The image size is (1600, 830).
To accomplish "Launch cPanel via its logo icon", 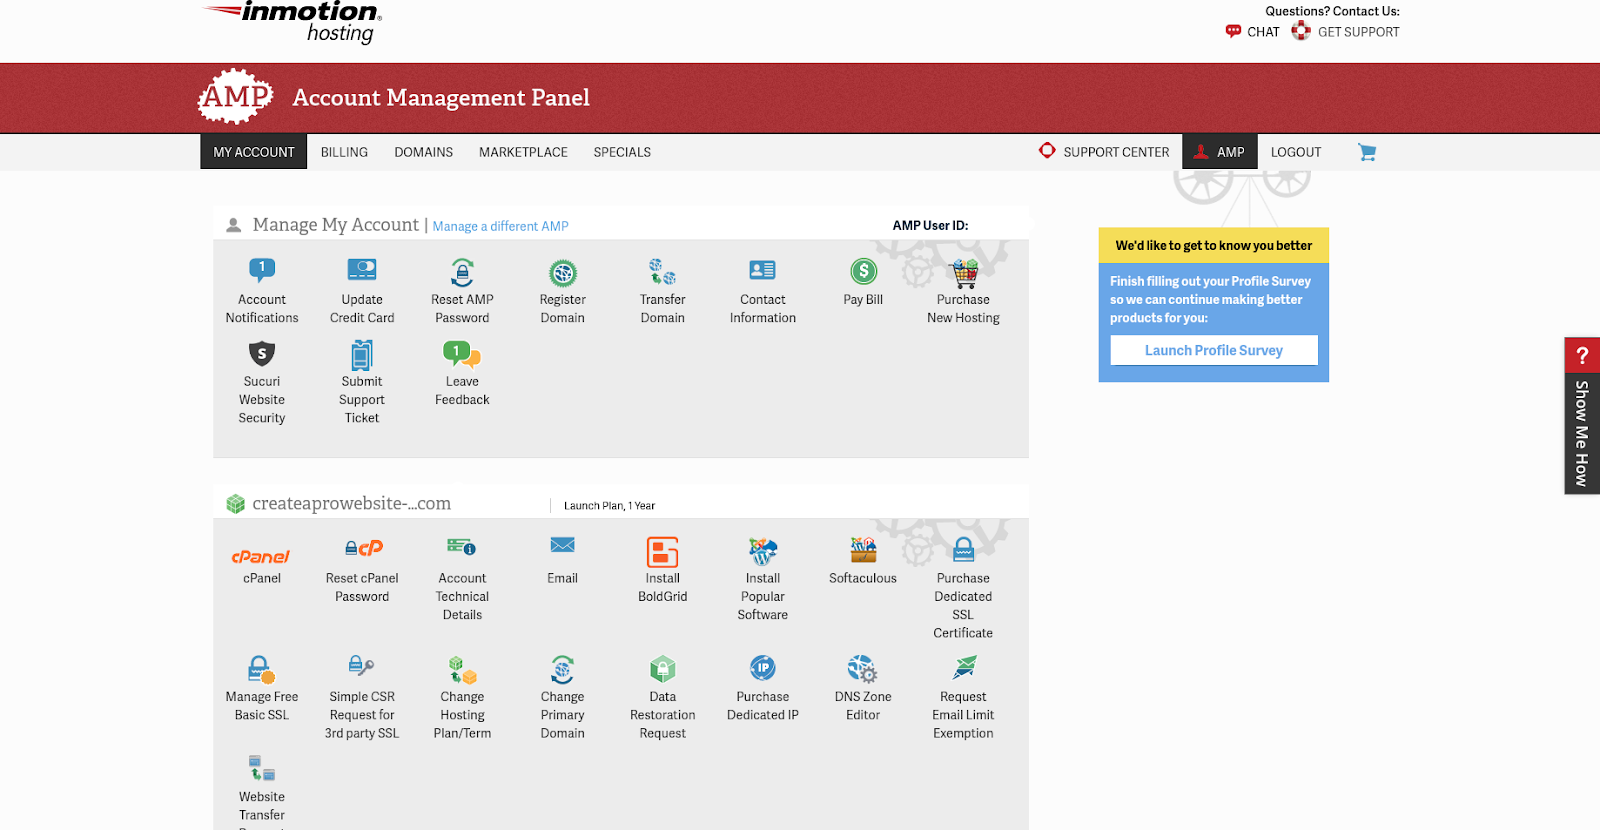I will click(x=261, y=556).
